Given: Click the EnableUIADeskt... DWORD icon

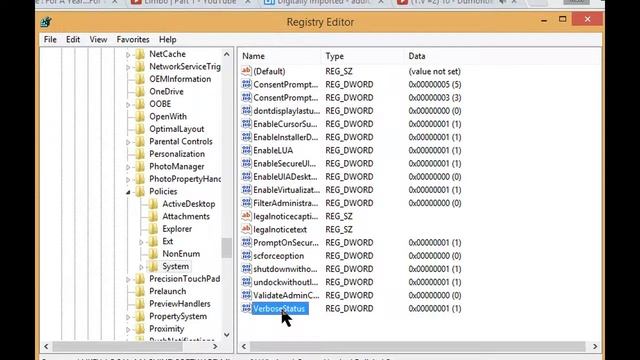Looking at the screenshot, I should 246,176.
